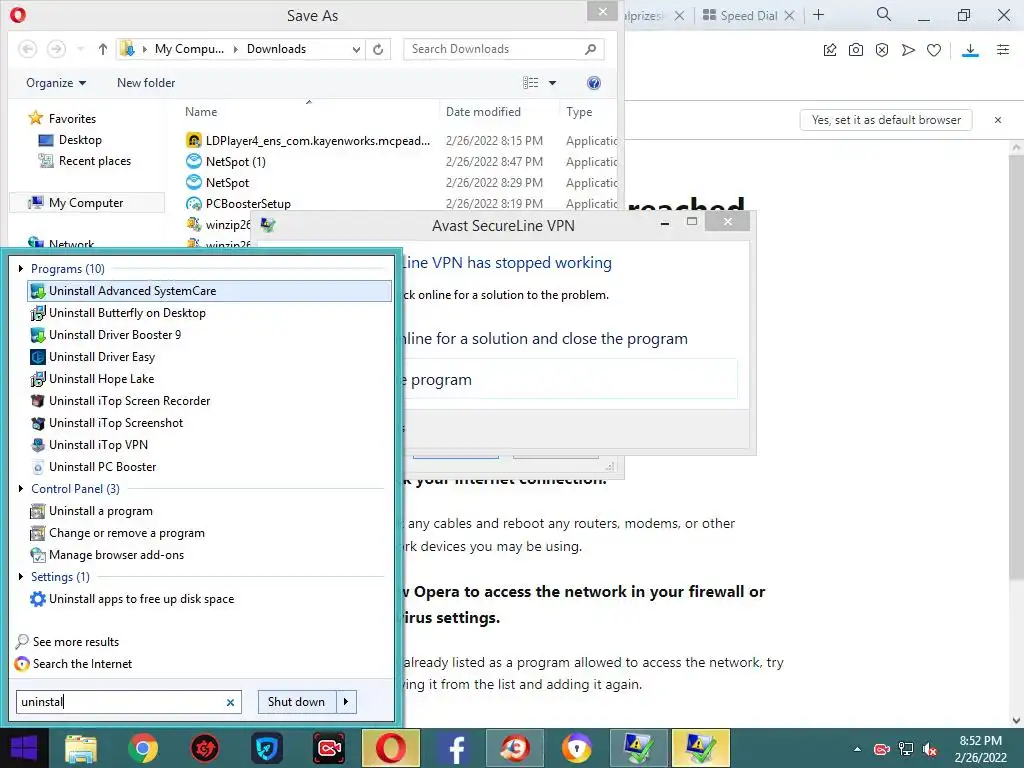Open clock showing 8:52 PM
Viewport: 1024px width, 768px height.
(981, 749)
